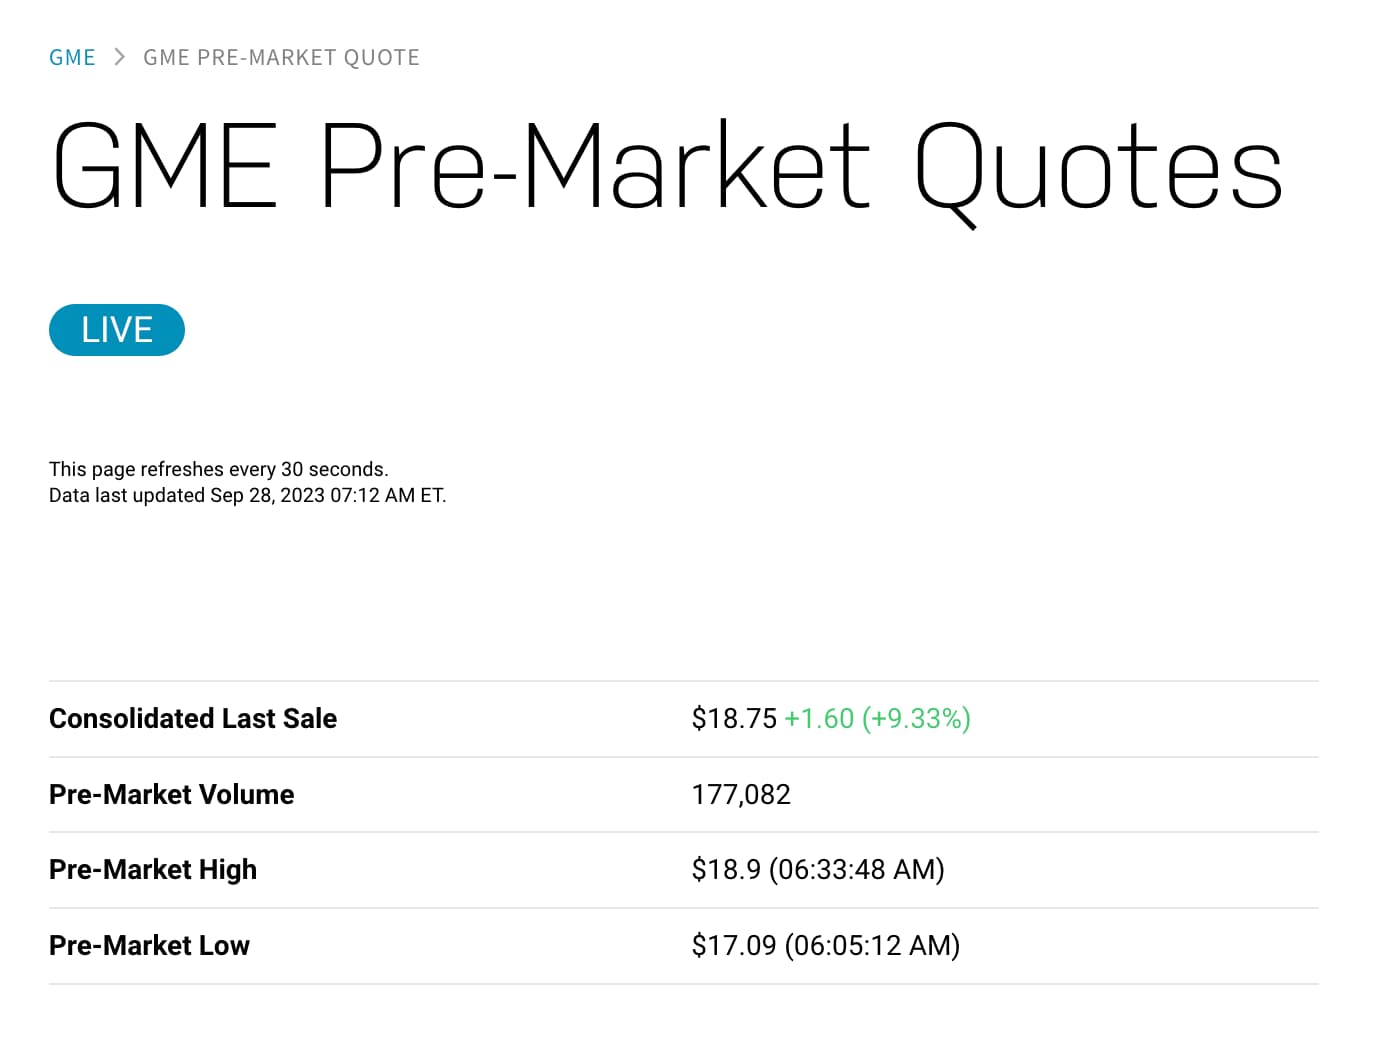This screenshot has width=1389, height=1051.
Task: Click the $18.75 last sale price
Action: pos(734,719)
